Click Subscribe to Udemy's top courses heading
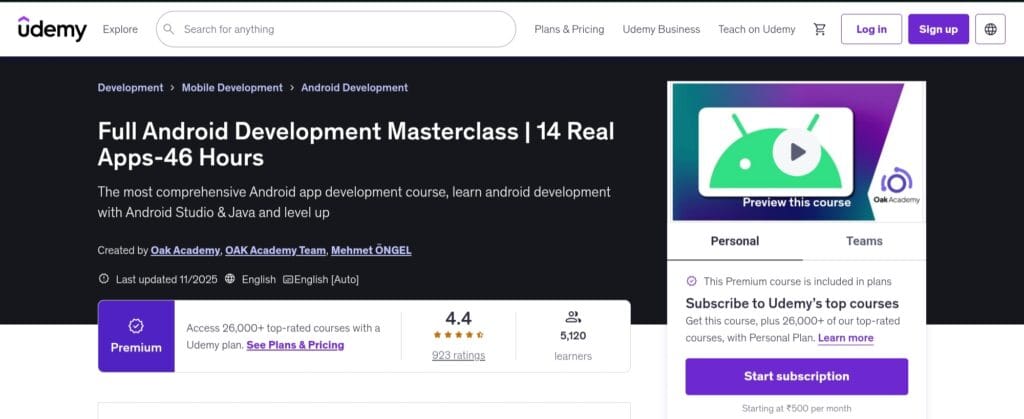The width and height of the screenshot is (1024, 419). click(792, 303)
